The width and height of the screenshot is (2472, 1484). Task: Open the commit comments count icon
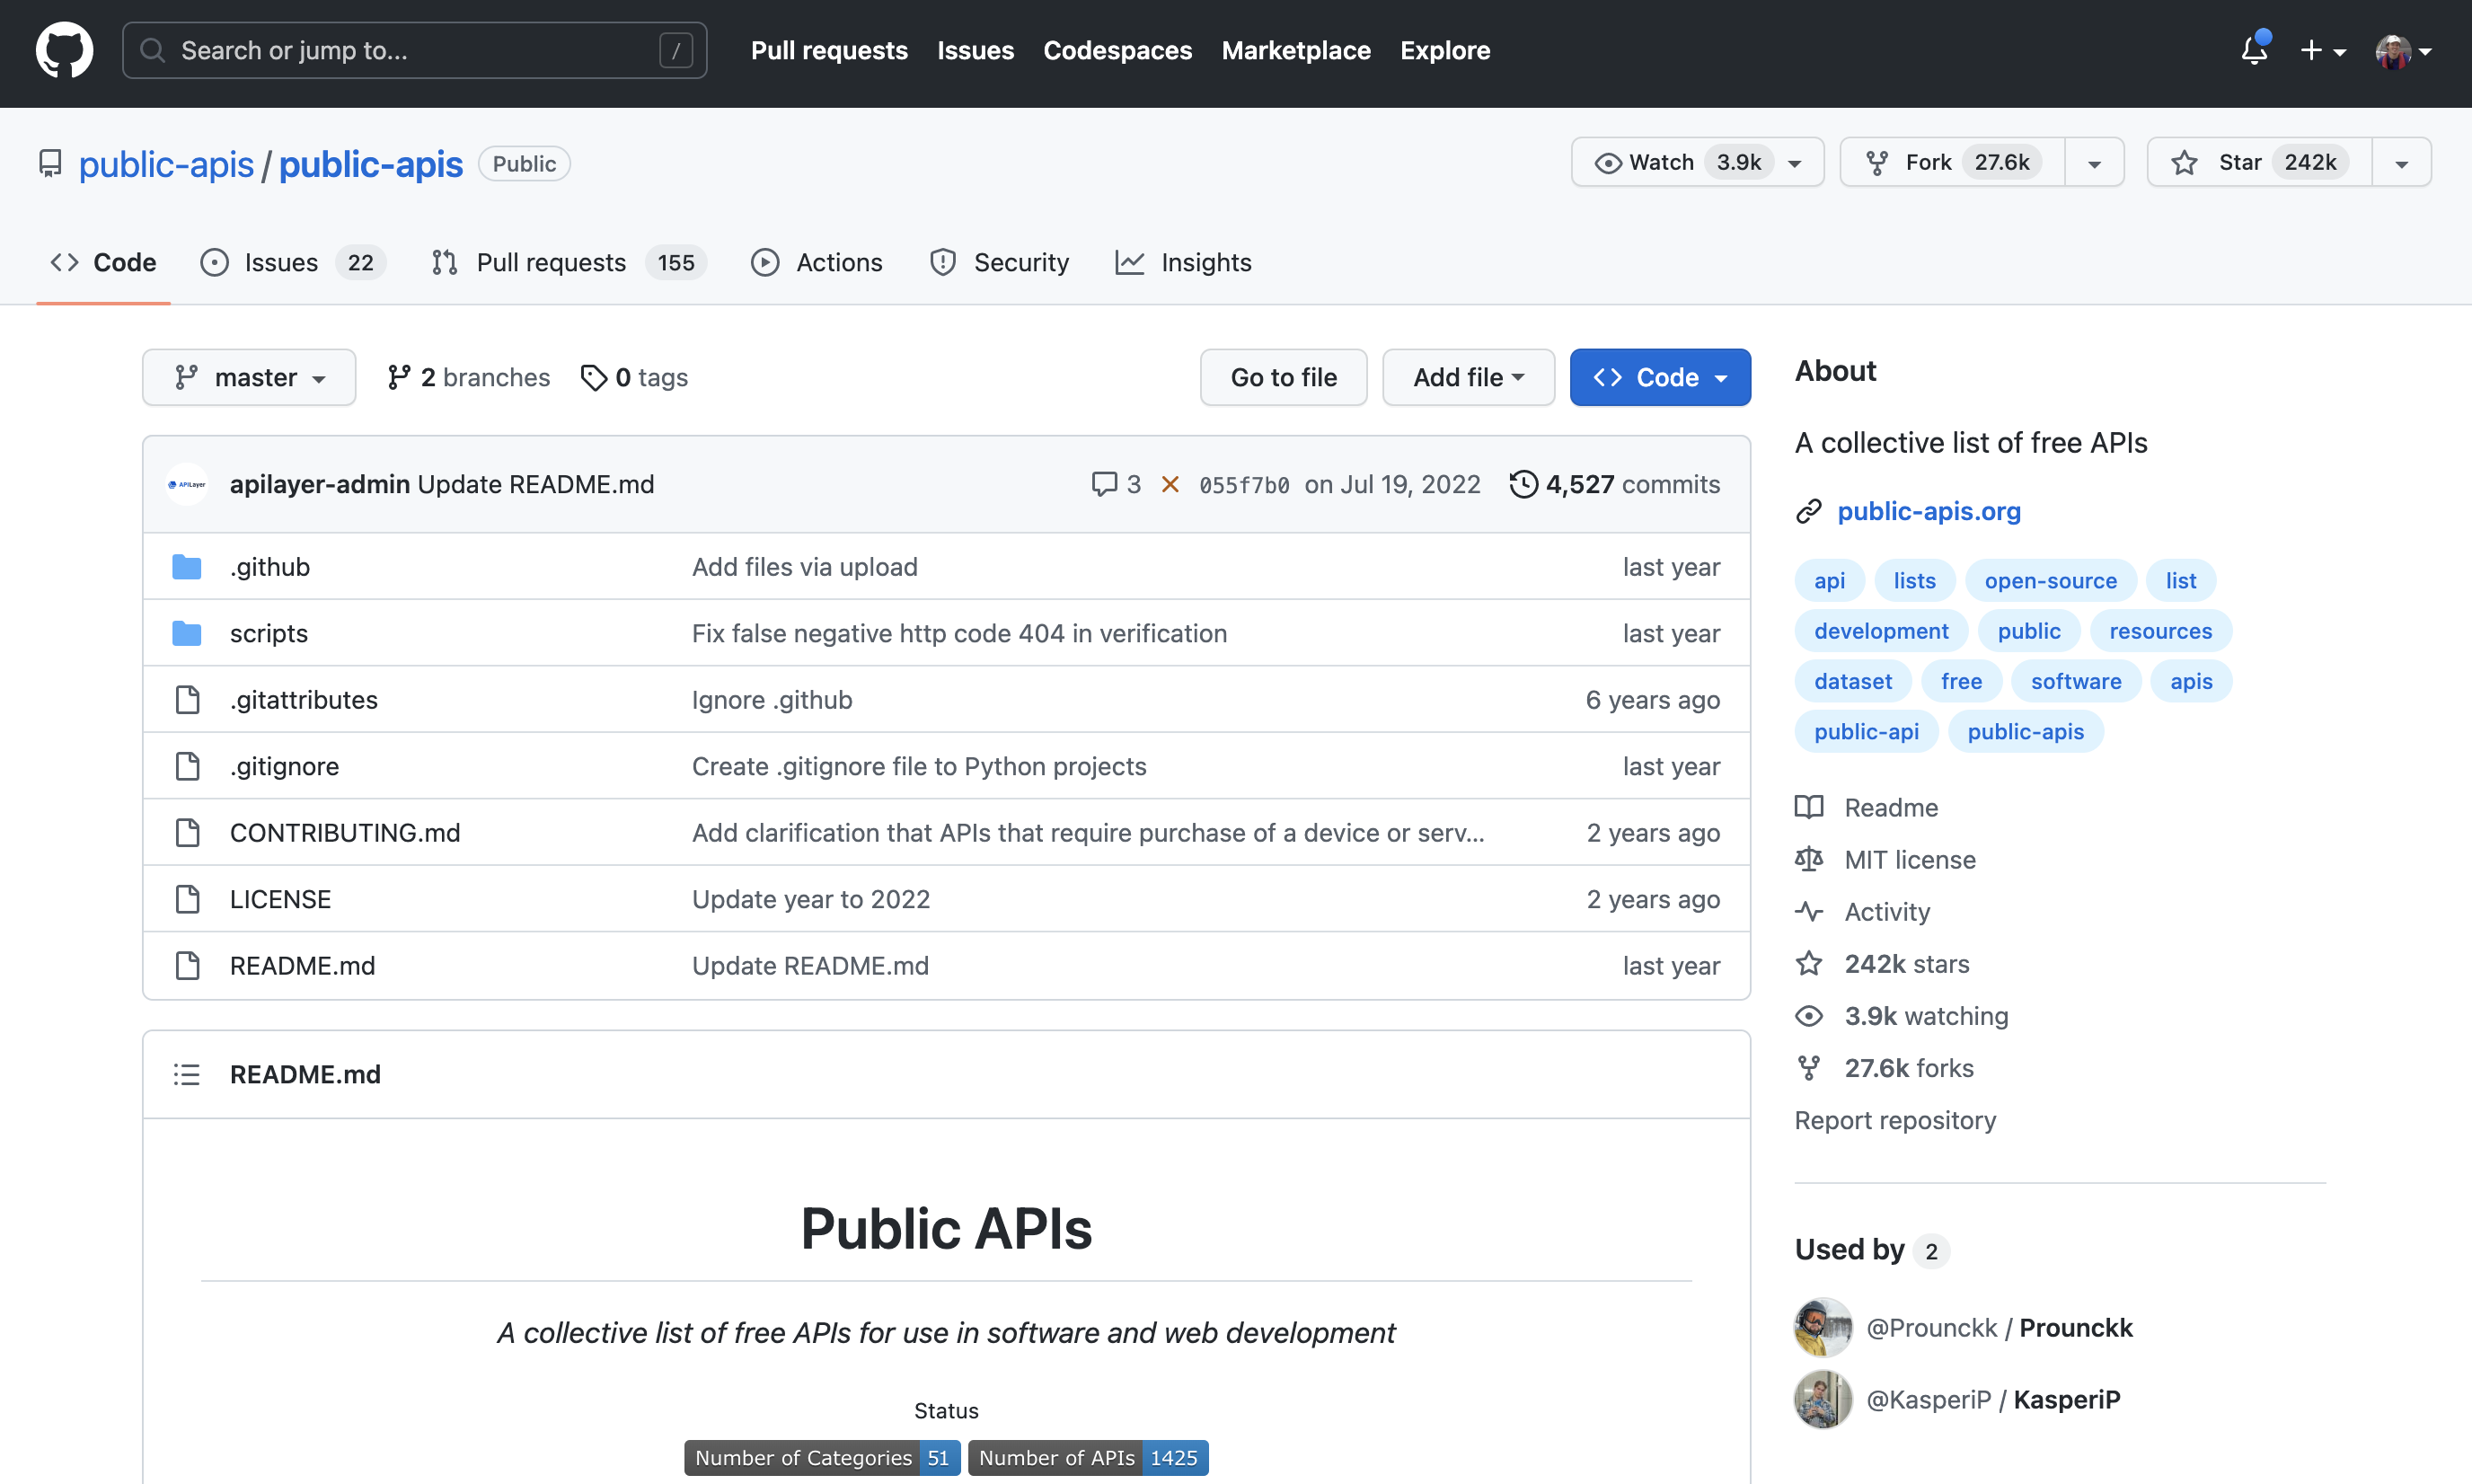(1116, 484)
